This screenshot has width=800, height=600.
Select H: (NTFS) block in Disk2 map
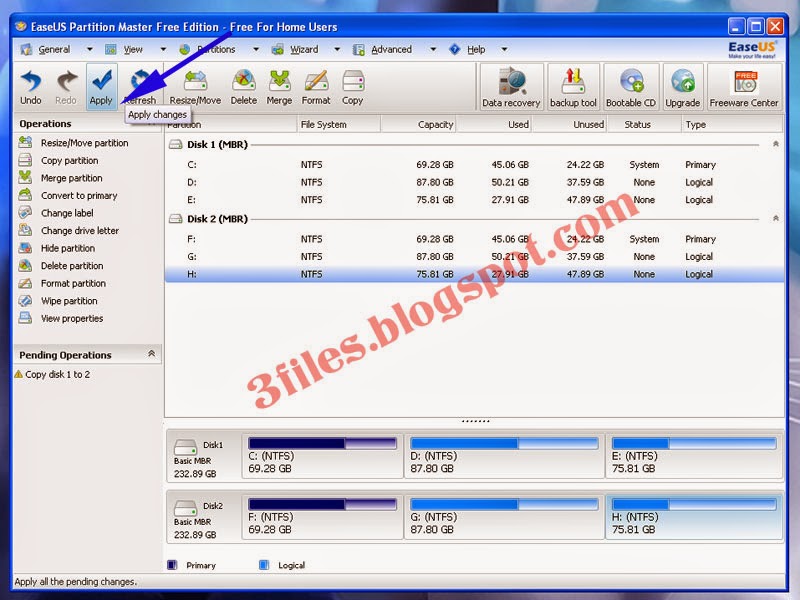pos(693,517)
